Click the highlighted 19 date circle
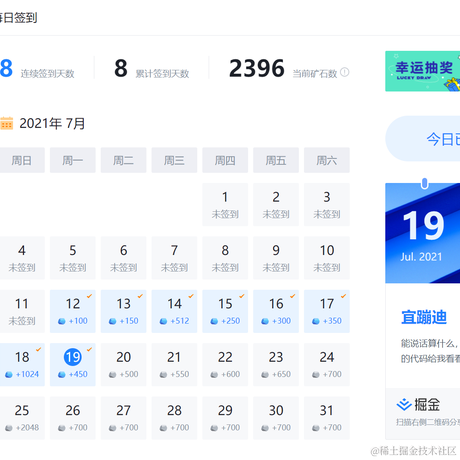 (x=73, y=357)
